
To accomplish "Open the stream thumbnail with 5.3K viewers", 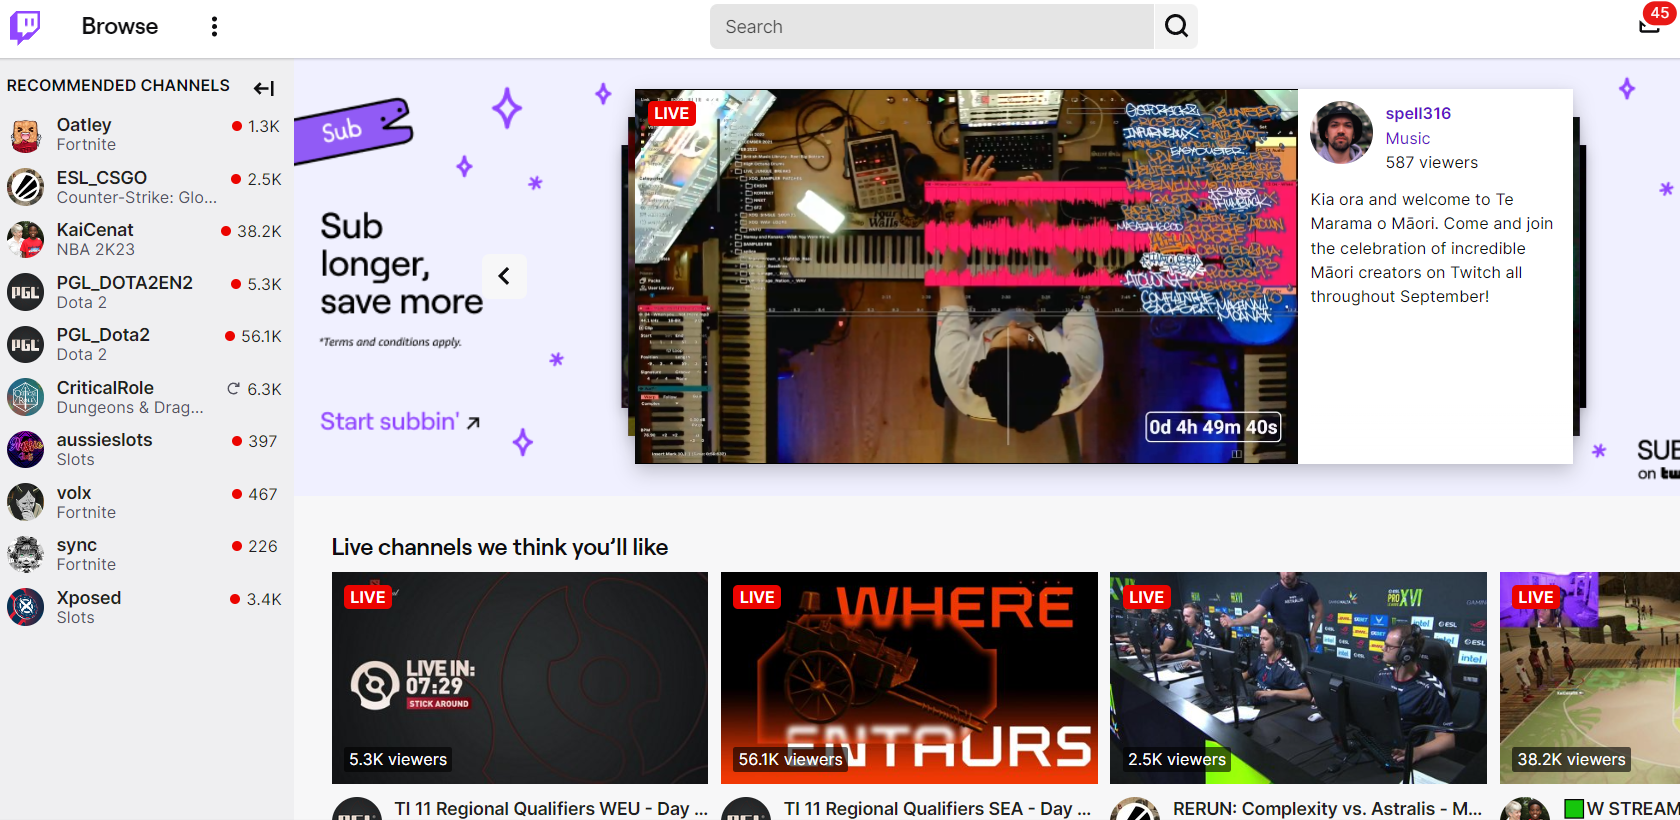I will point(520,678).
